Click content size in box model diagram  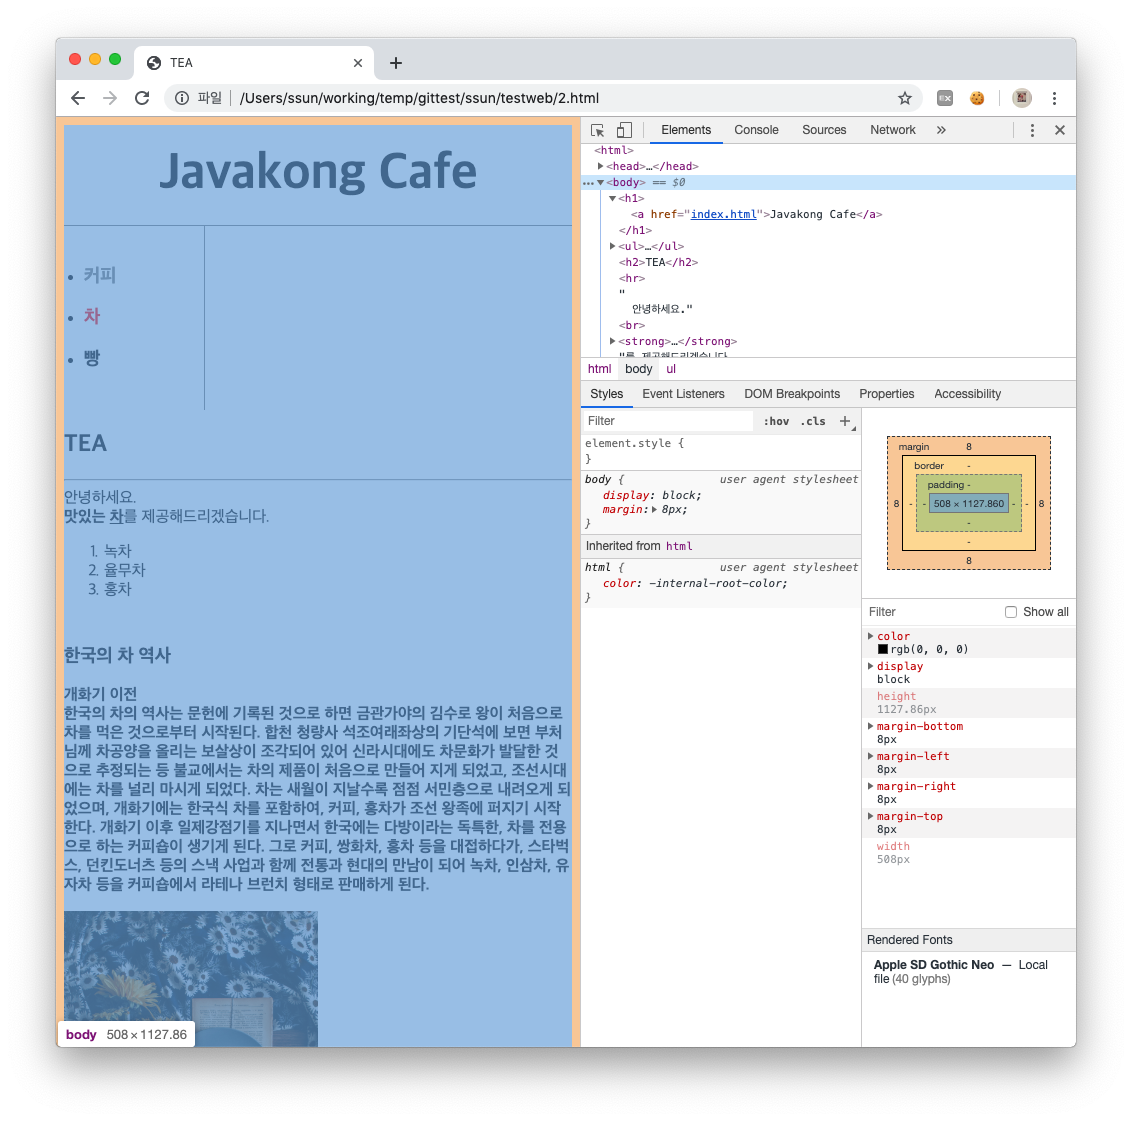pyautogui.click(x=968, y=504)
